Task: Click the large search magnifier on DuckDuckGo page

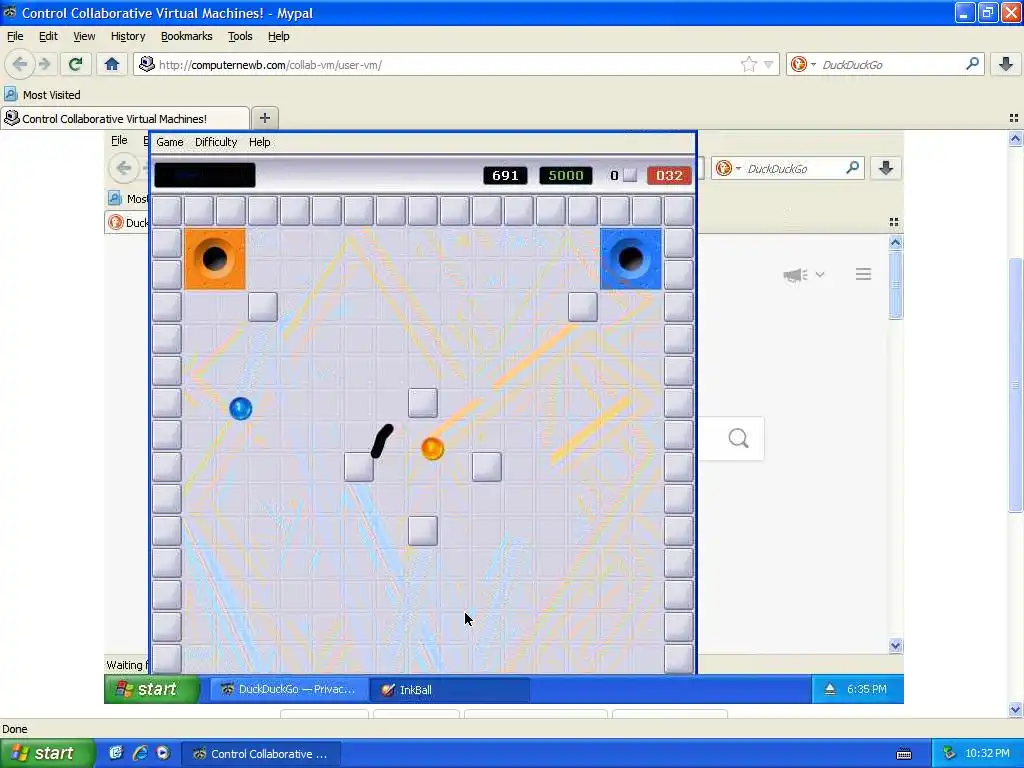Action: (738, 438)
